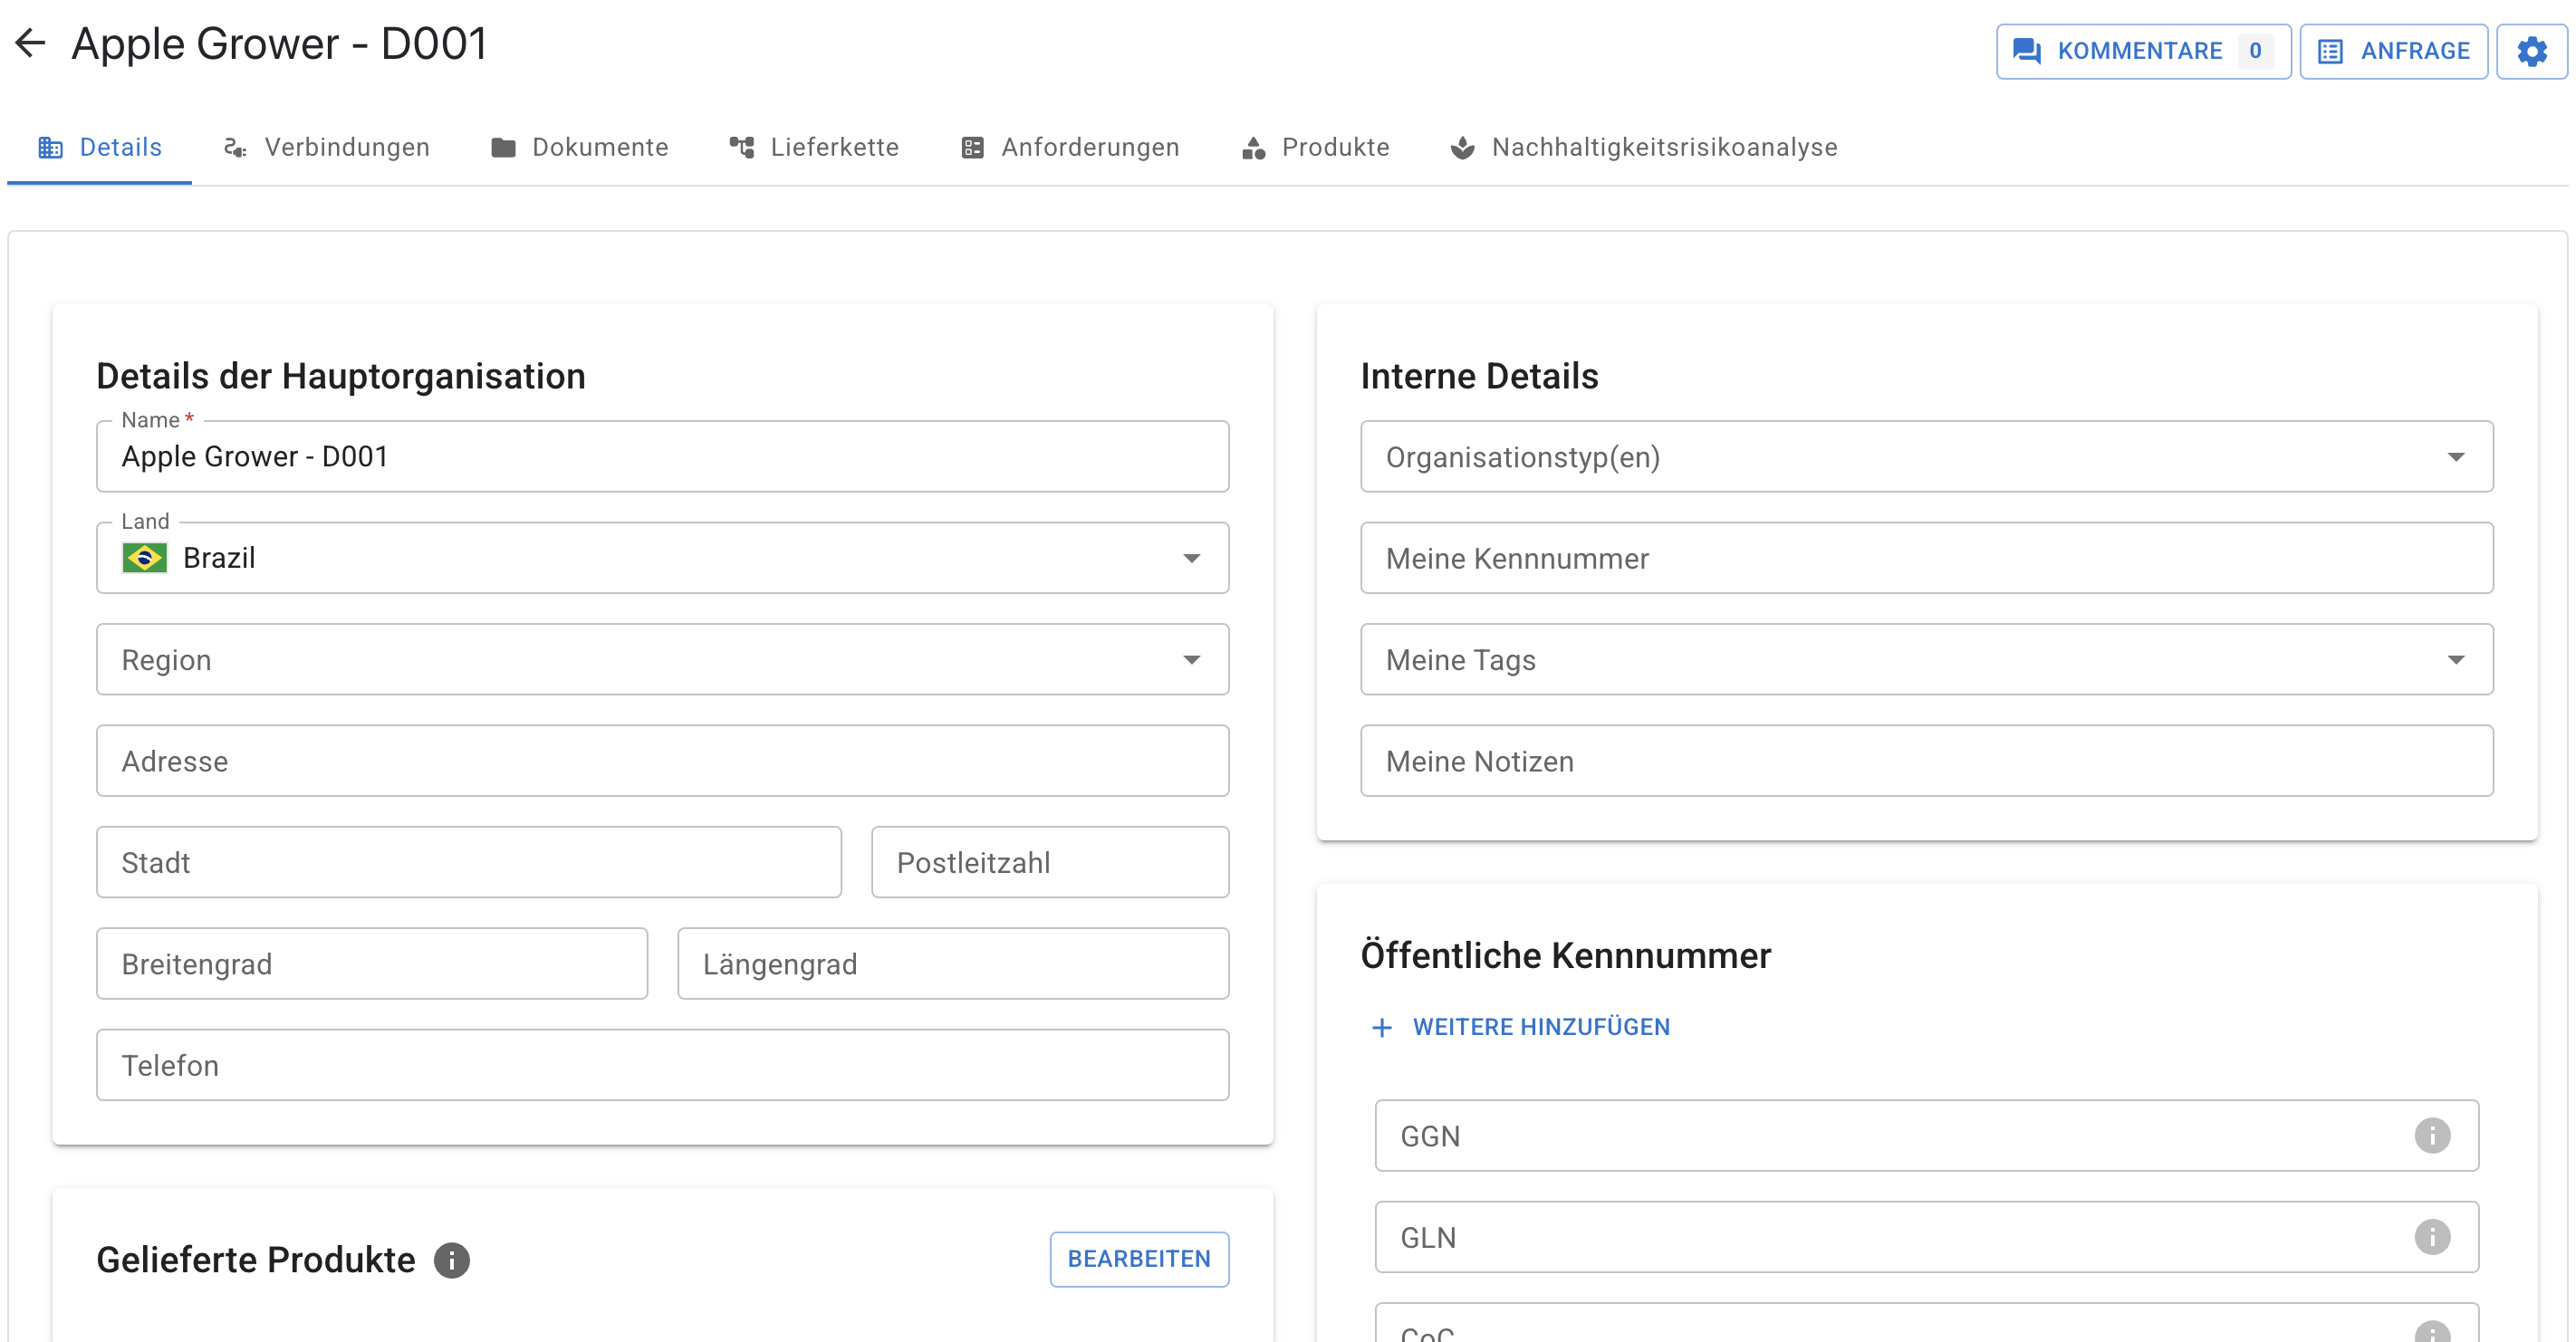2576x1342 pixels.
Task: Click the Details der Hauptorganisation heading
Action: pyautogui.click(x=340, y=376)
